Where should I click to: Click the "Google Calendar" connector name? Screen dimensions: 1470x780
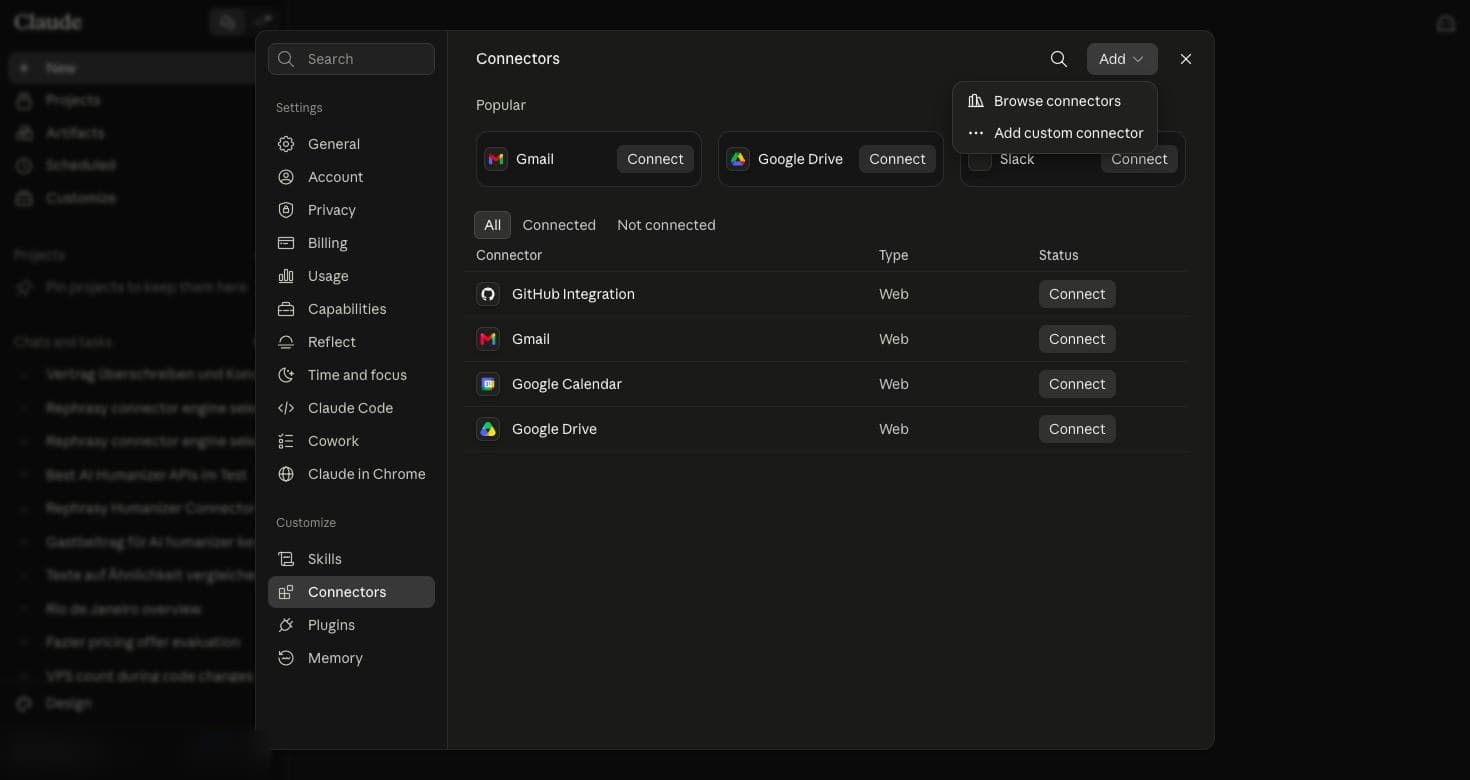pos(567,384)
